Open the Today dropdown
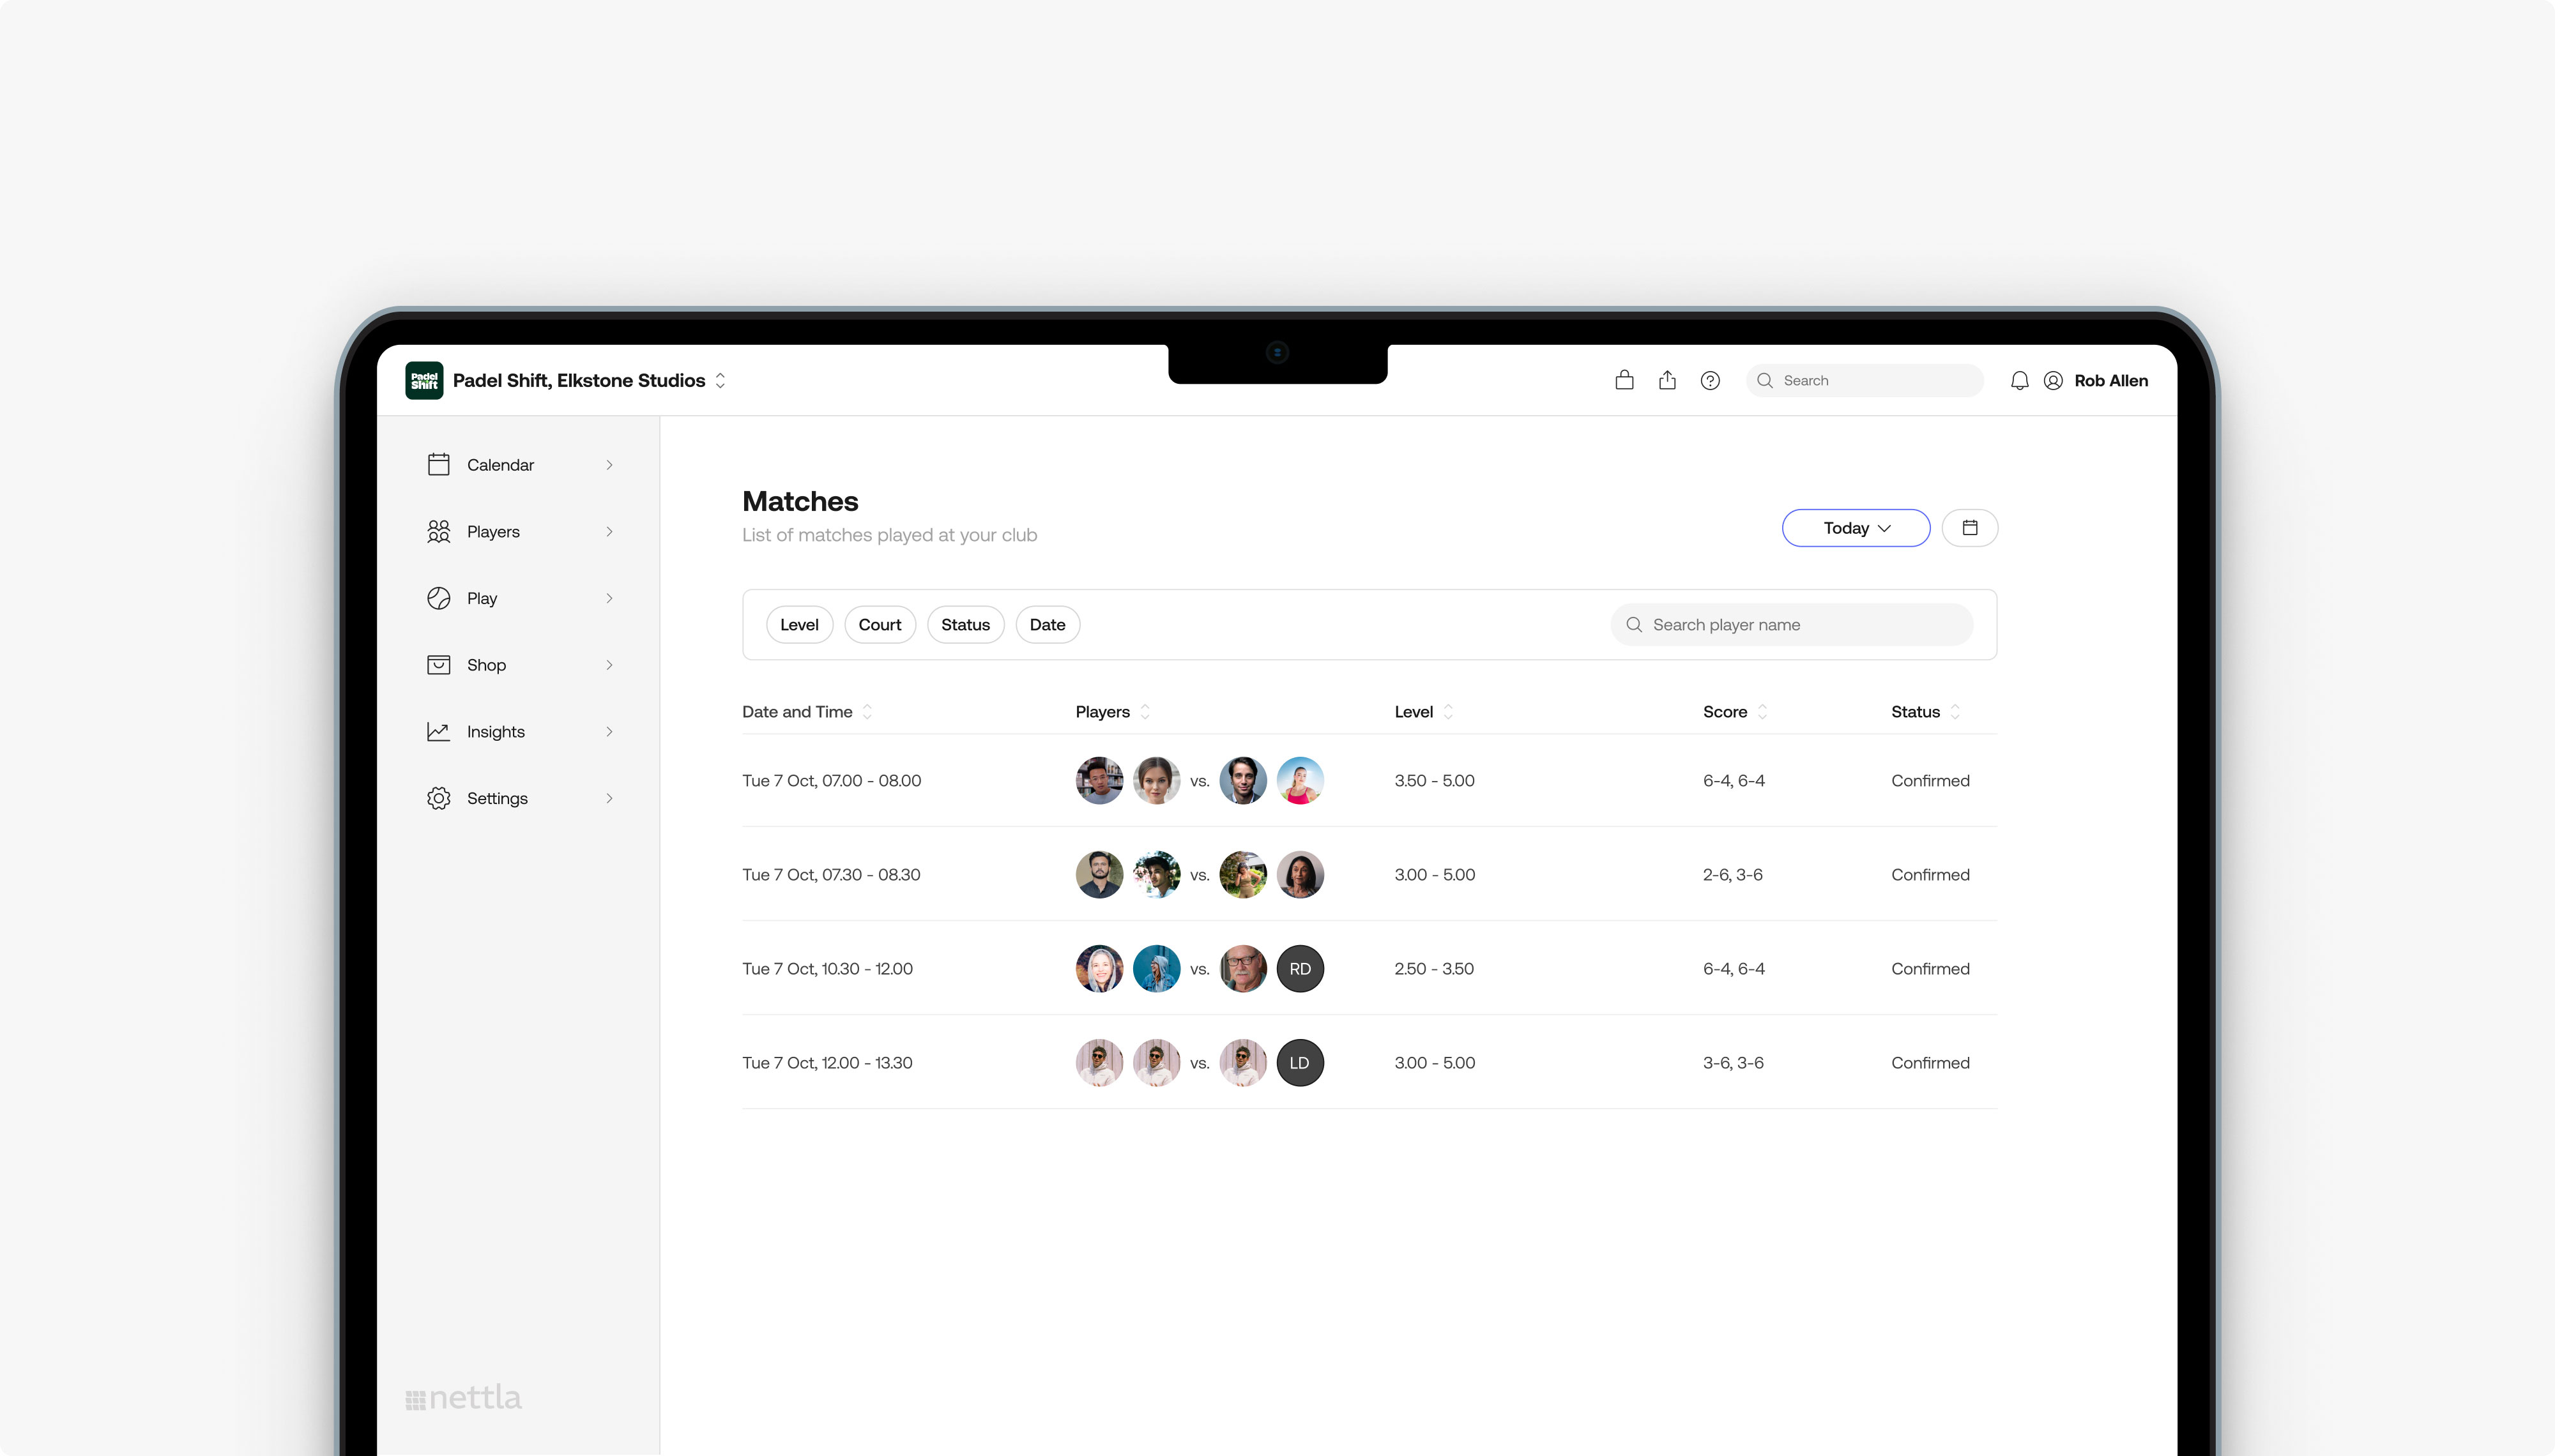 pyautogui.click(x=1855, y=528)
